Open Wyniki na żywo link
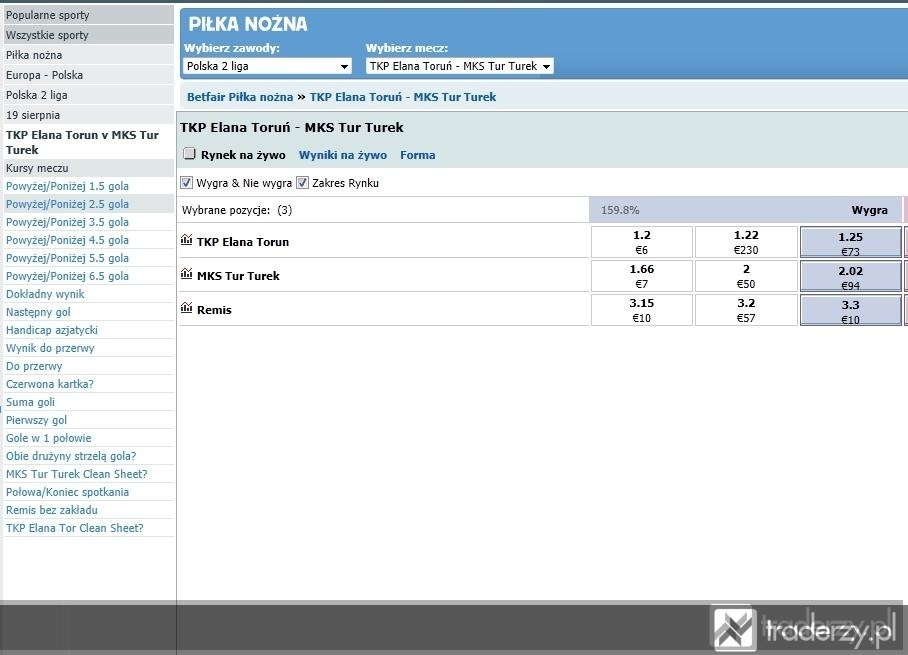Image resolution: width=908 pixels, height=655 pixels. coord(343,155)
